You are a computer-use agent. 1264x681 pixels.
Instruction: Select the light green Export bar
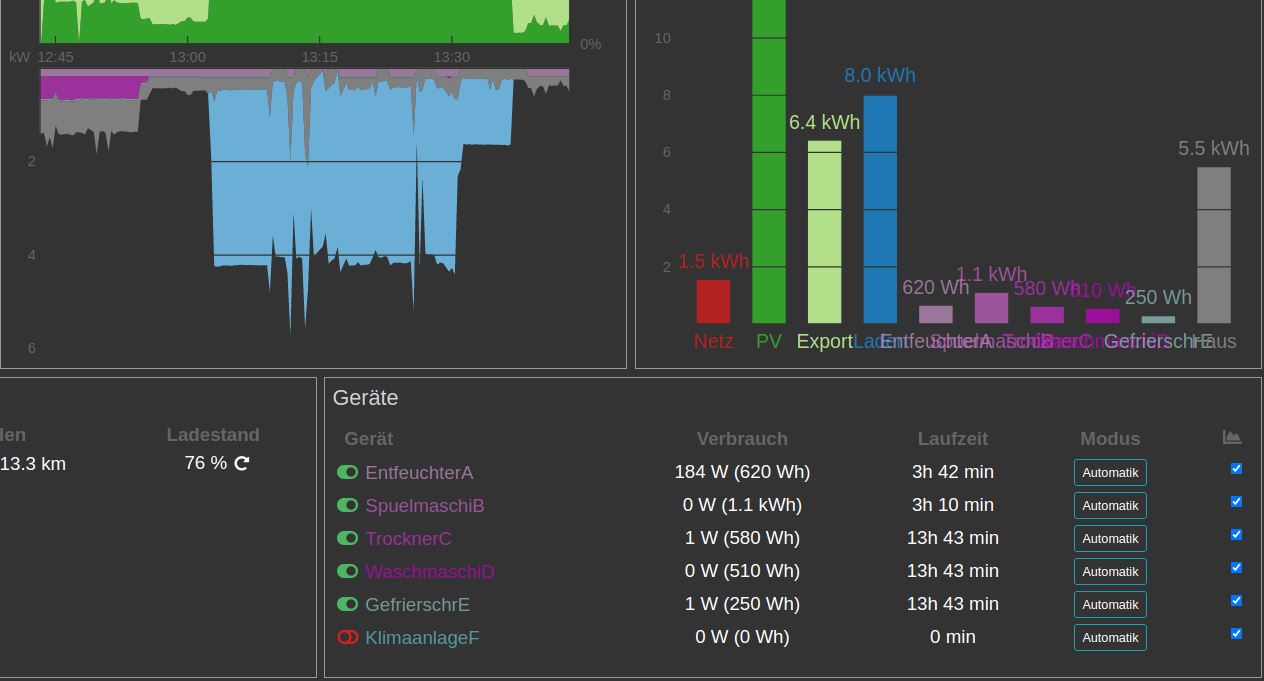point(824,232)
